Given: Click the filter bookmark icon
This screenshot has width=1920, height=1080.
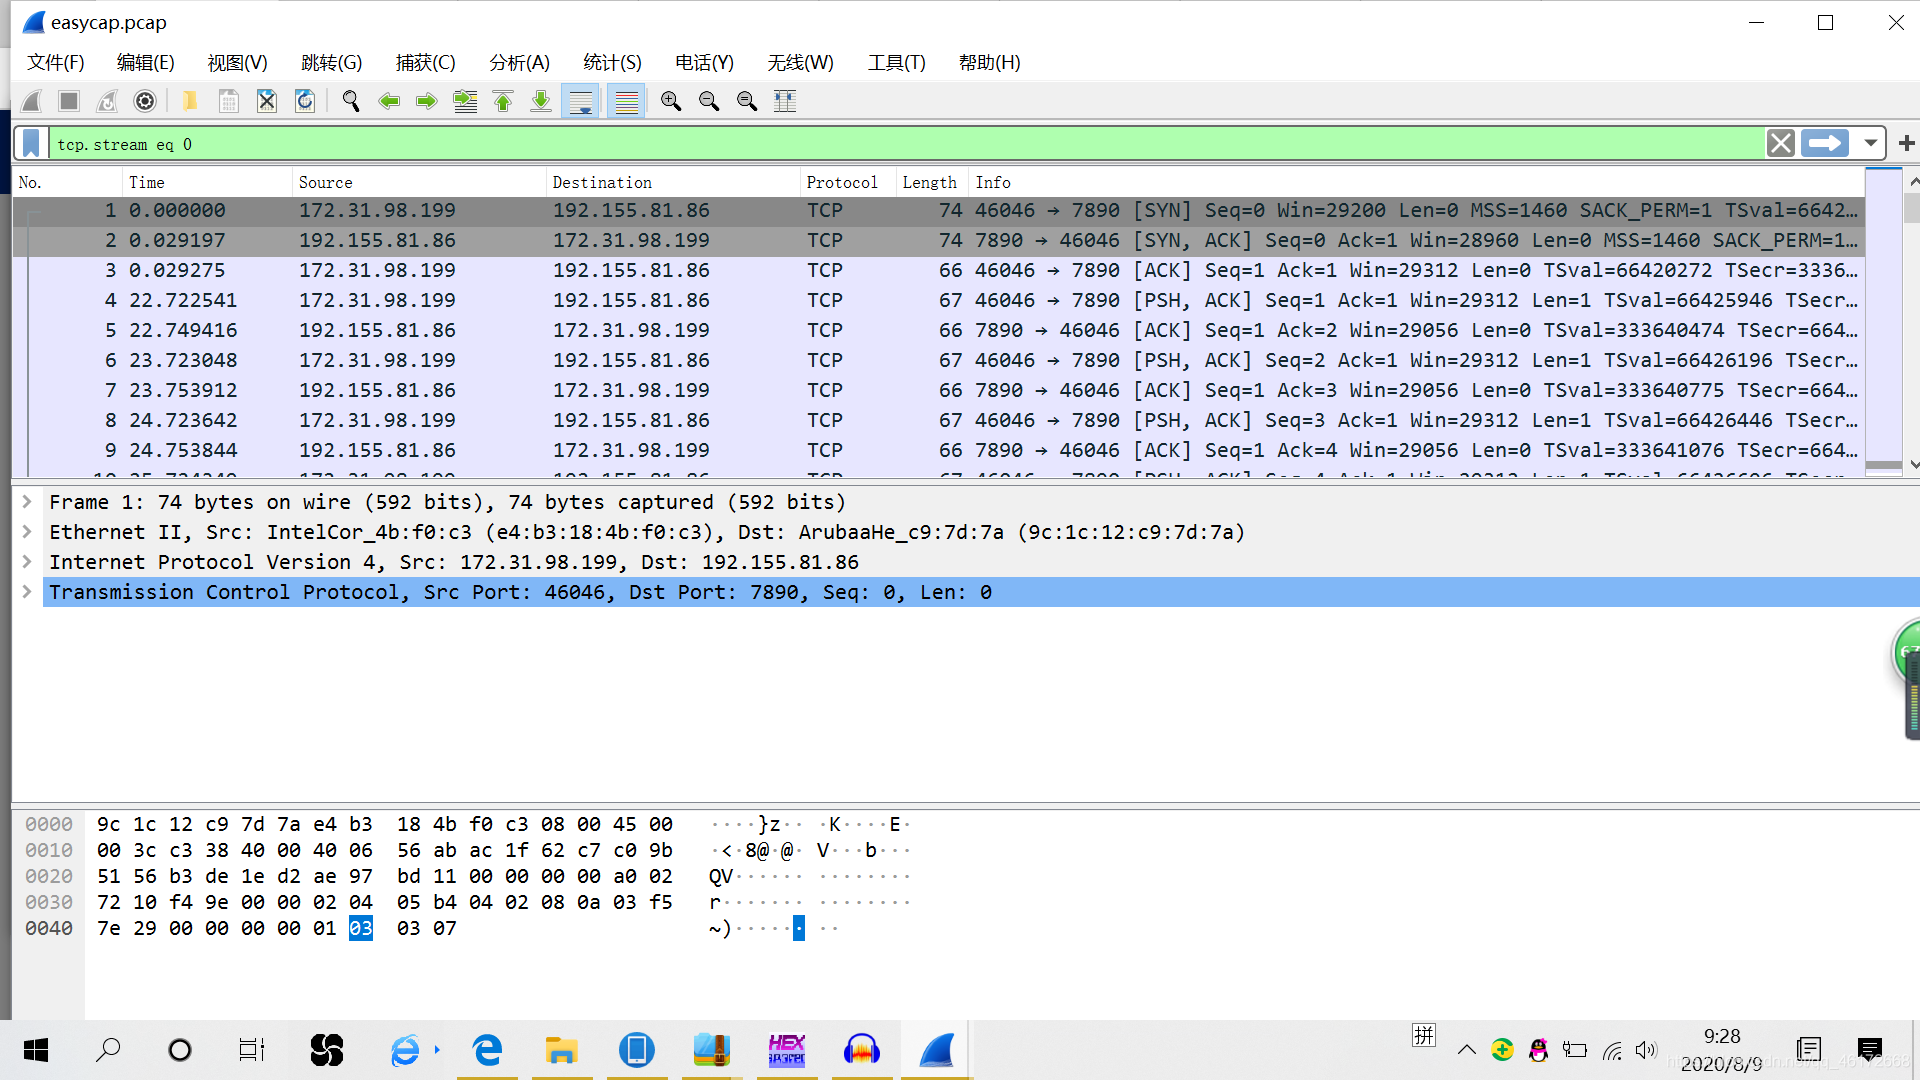Looking at the screenshot, I should coord(31,144).
